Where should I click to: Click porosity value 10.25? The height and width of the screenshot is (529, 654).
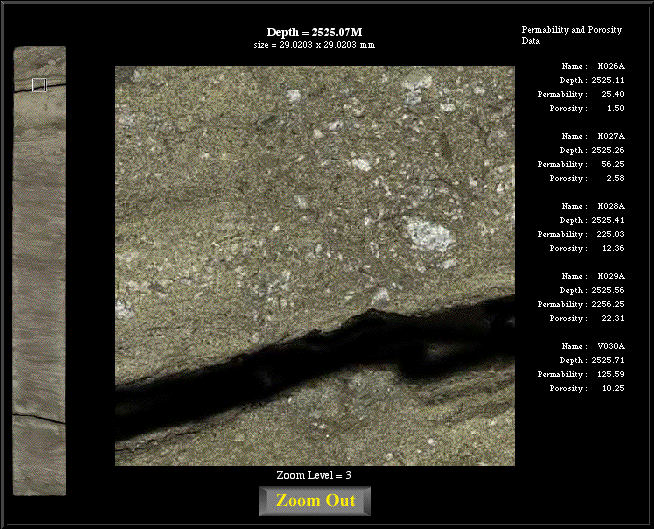[613, 388]
